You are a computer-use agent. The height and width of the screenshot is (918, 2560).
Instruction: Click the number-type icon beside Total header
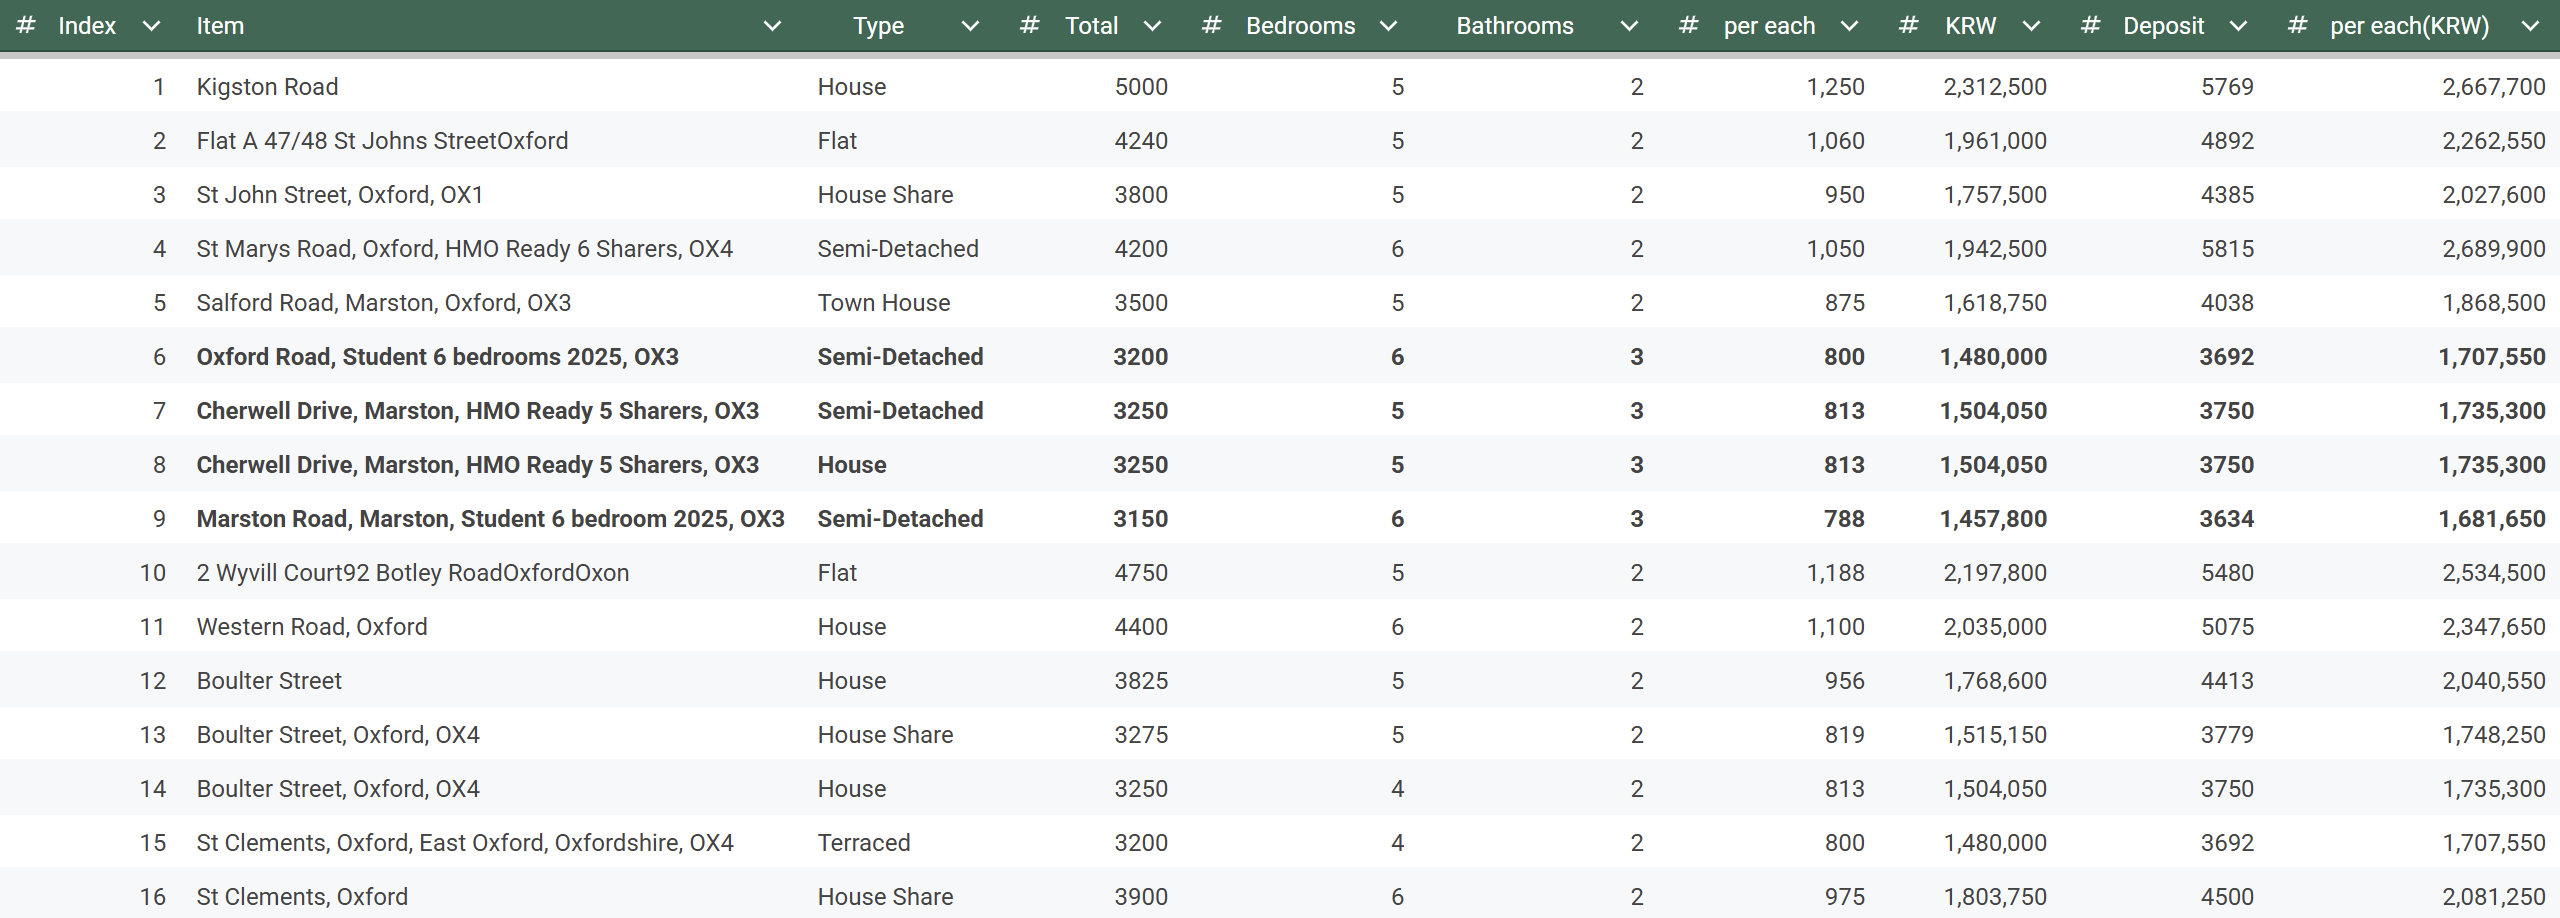[1029, 25]
